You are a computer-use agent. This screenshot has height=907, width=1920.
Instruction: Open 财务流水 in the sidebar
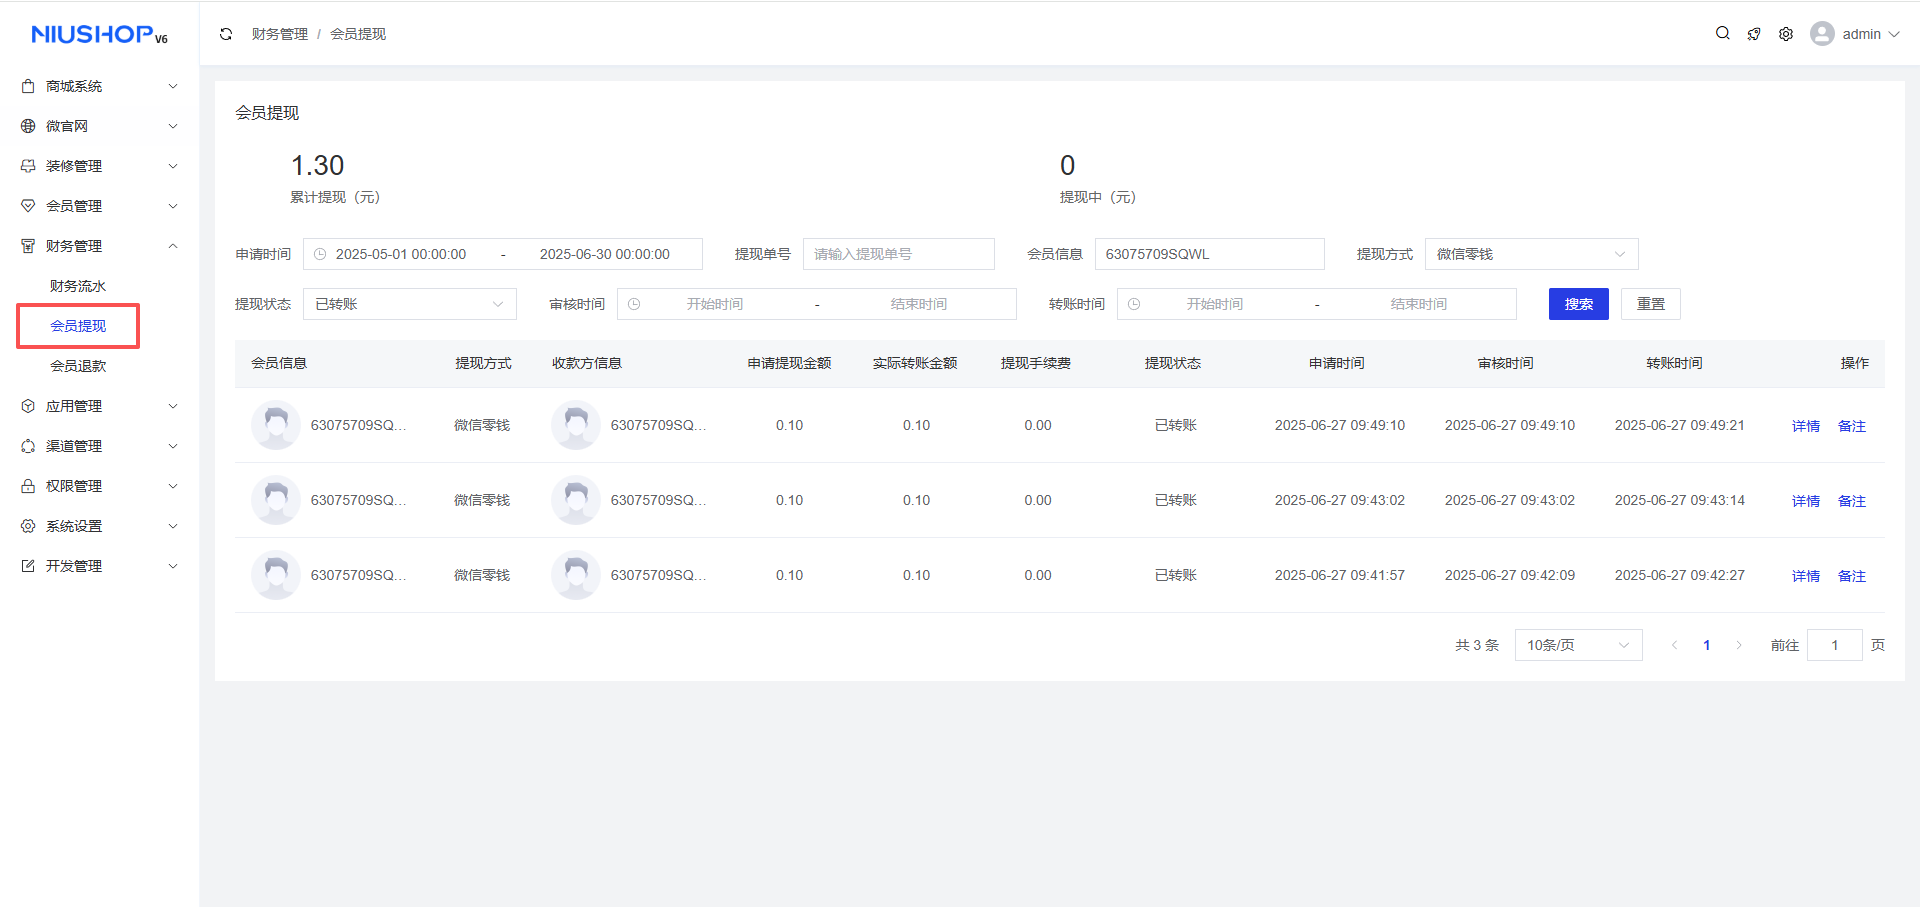tap(78, 286)
